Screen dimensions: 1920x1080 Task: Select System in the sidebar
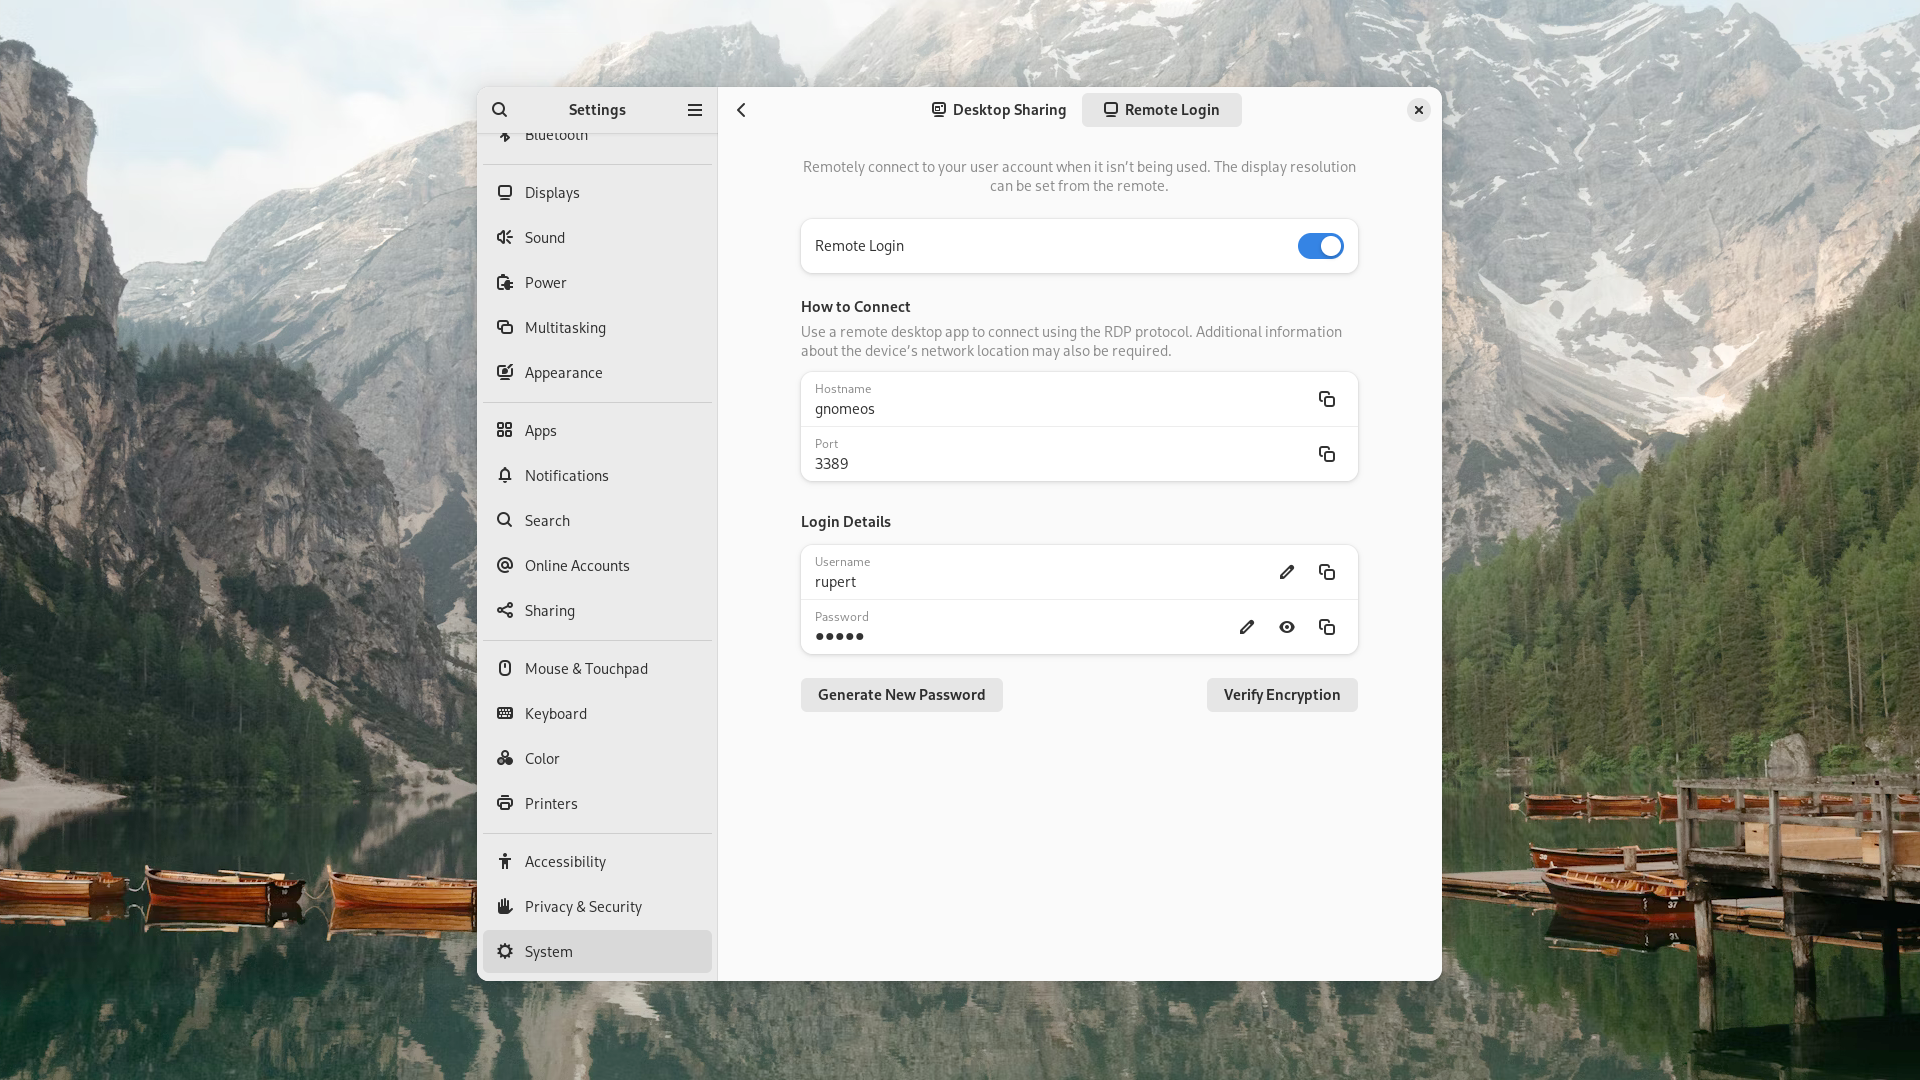click(x=597, y=952)
